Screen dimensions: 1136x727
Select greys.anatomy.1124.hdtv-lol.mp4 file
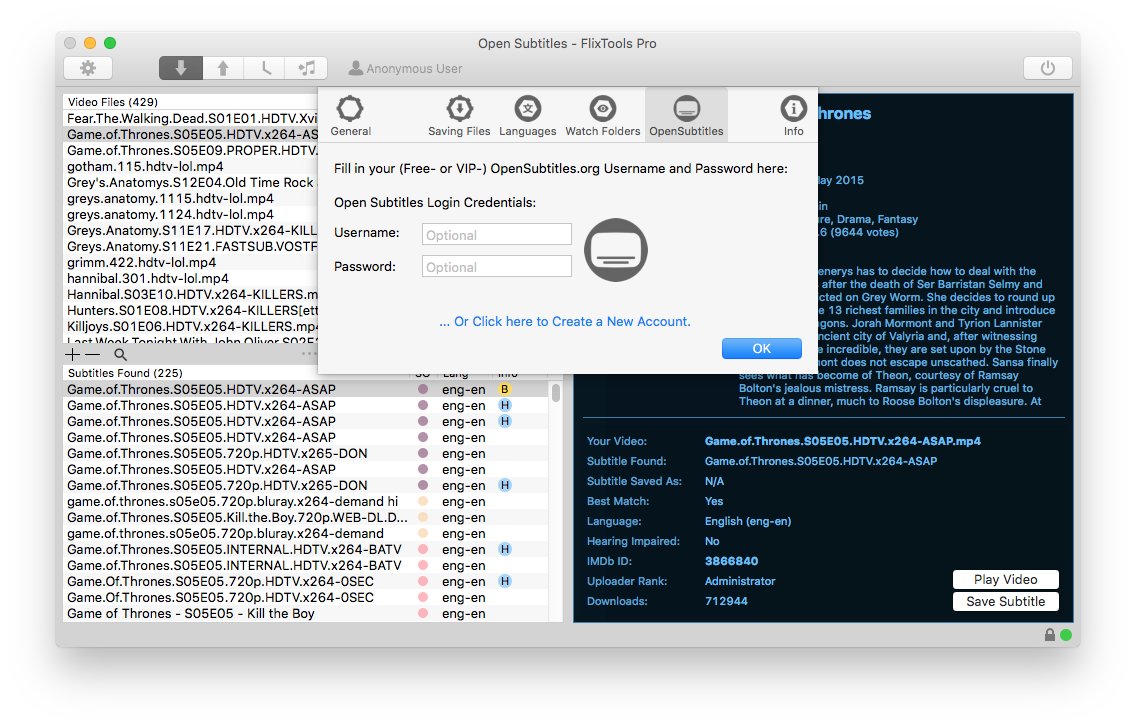(x=191, y=214)
